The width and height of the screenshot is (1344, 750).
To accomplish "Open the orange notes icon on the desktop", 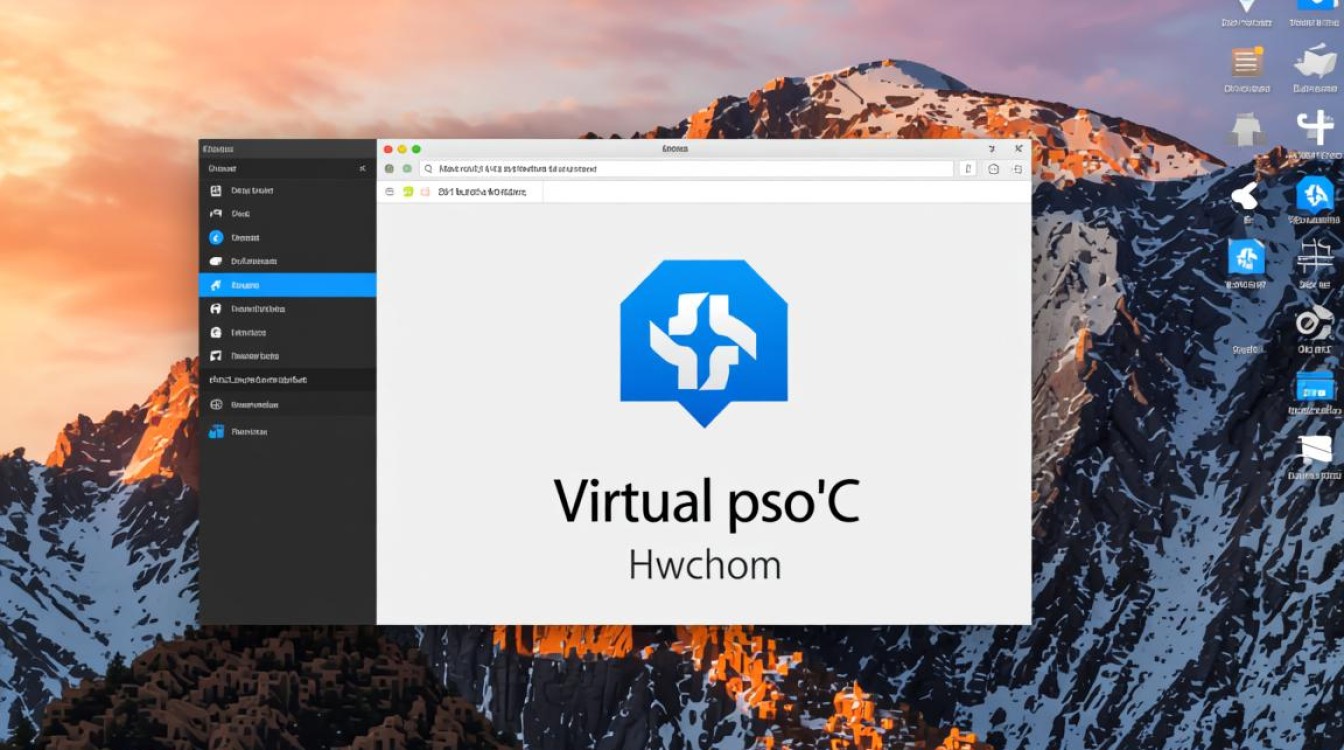I will (x=1246, y=62).
